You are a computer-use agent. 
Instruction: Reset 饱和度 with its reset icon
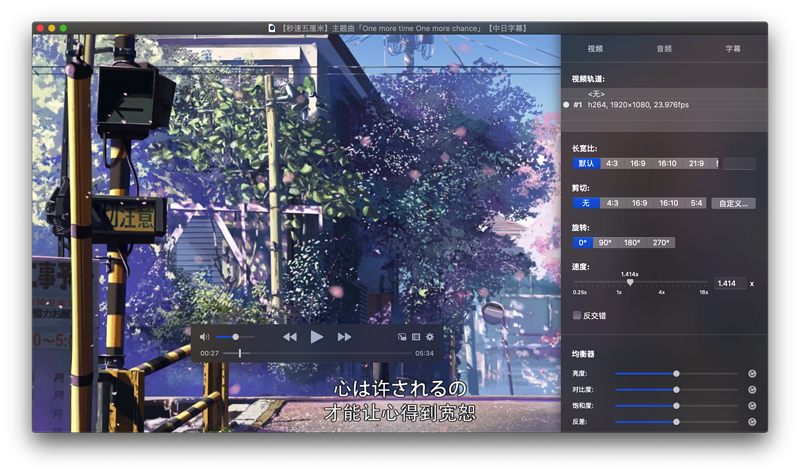[752, 406]
